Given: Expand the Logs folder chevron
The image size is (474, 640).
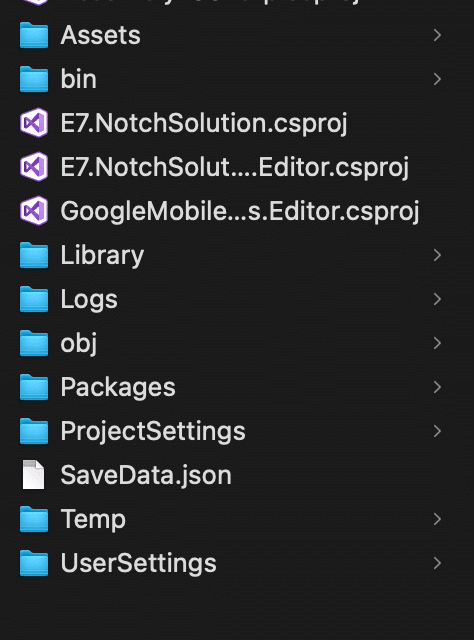Looking at the screenshot, I should pos(437,299).
